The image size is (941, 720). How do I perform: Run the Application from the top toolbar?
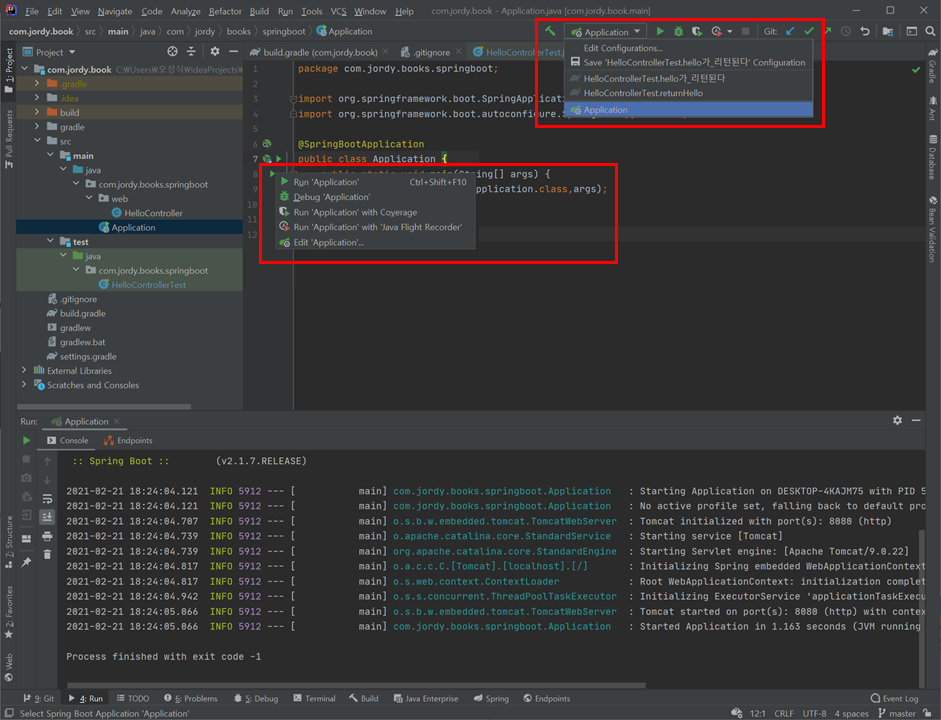(660, 31)
